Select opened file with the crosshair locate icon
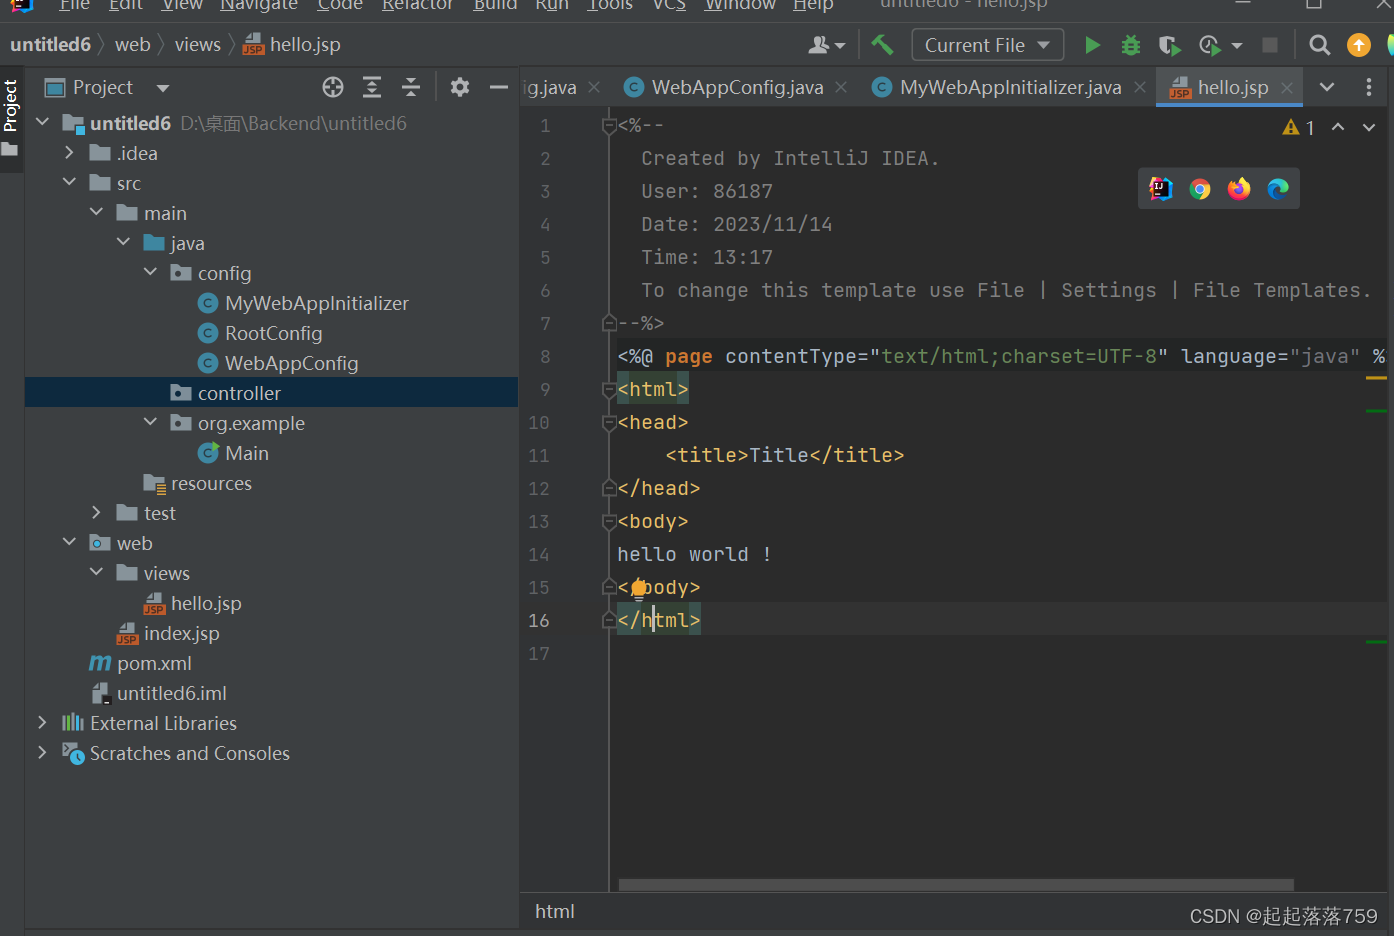This screenshot has height=936, width=1394. (x=333, y=87)
